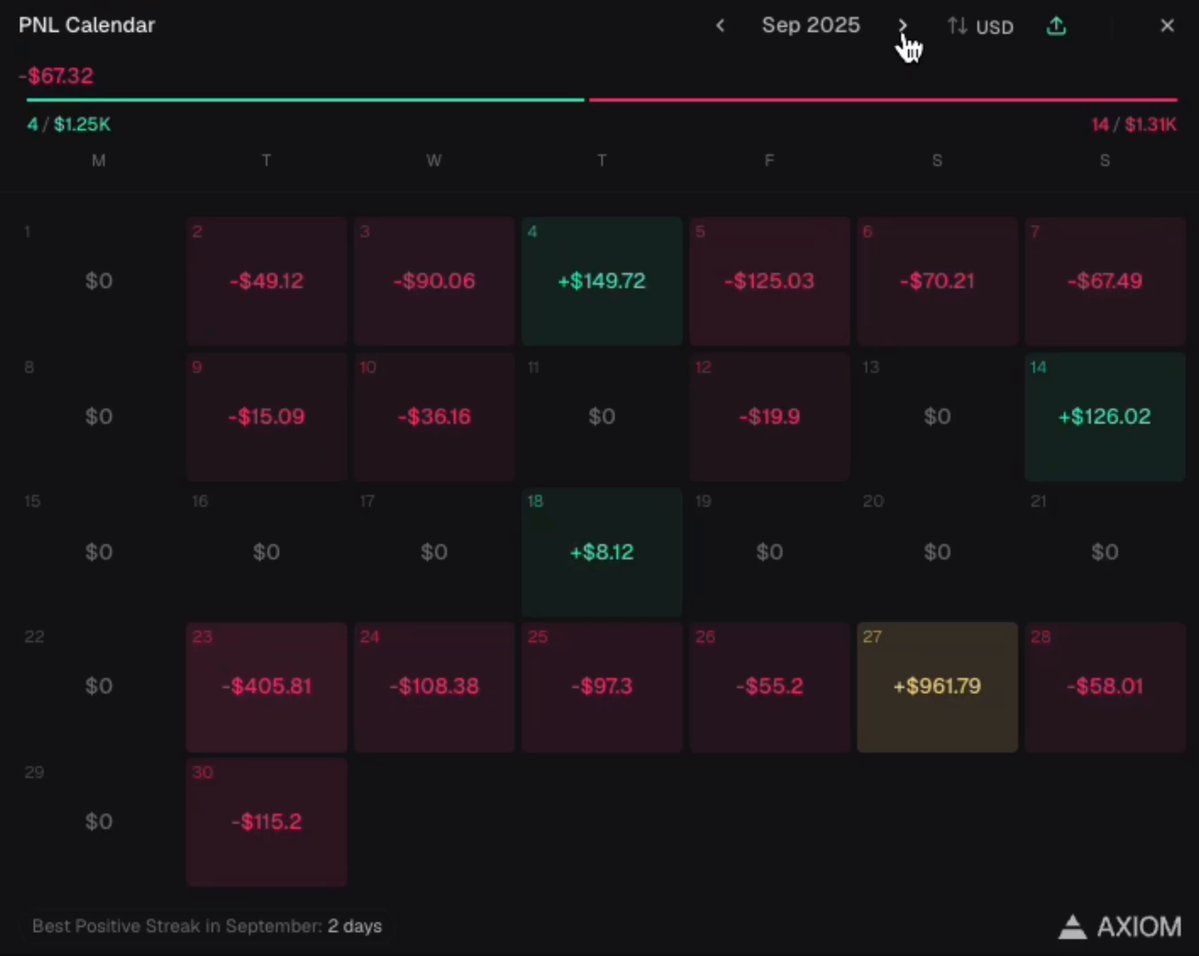The height and width of the screenshot is (956, 1199).
Task: Open day 10 with -$36.16
Action: click(434, 417)
